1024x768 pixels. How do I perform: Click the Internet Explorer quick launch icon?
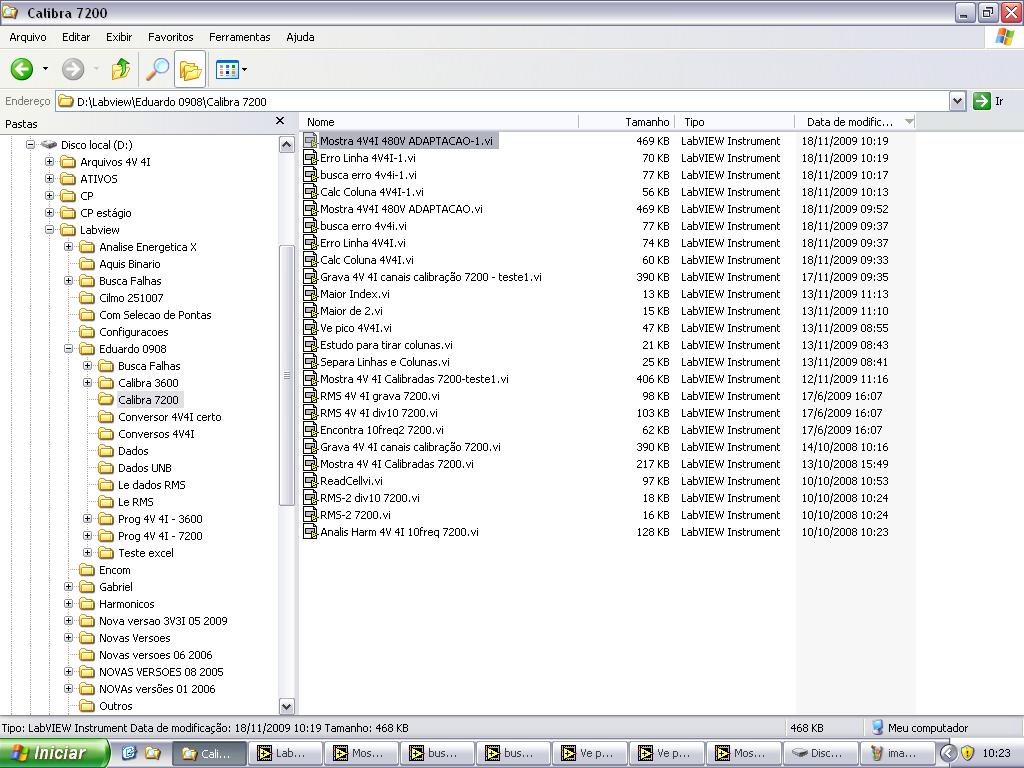coord(129,753)
